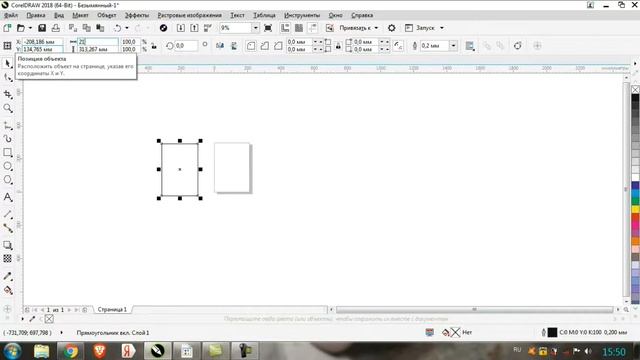Click the Convert to Curves icon
640x360 pixels.
click(518, 46)
